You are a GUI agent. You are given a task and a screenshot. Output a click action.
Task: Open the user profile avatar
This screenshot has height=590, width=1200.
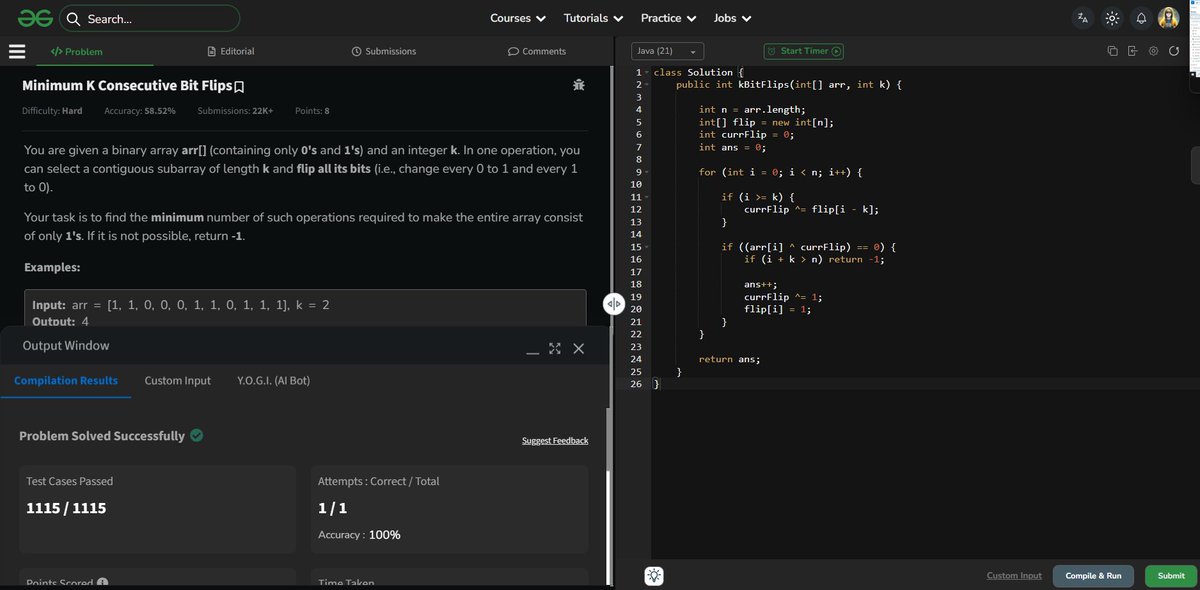point(1168,18)
